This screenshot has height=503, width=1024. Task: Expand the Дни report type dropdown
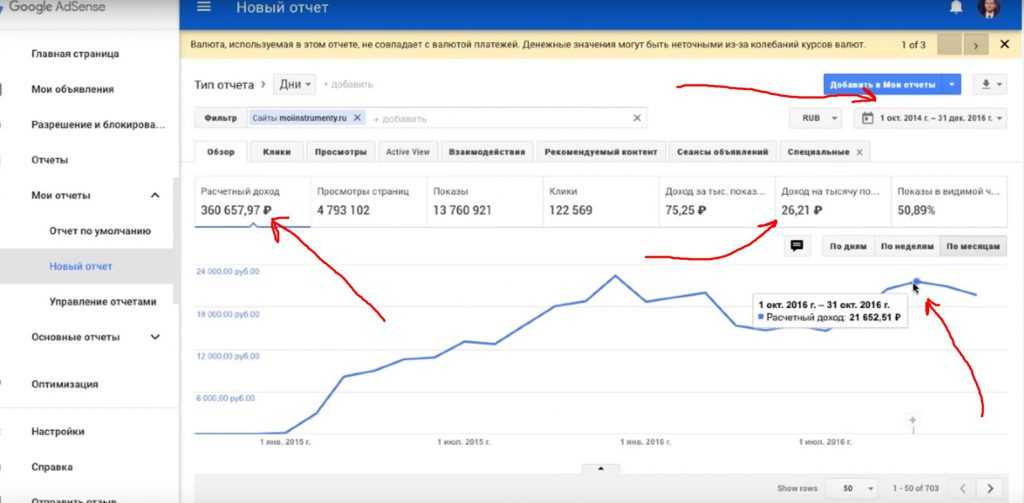[296, 84]
